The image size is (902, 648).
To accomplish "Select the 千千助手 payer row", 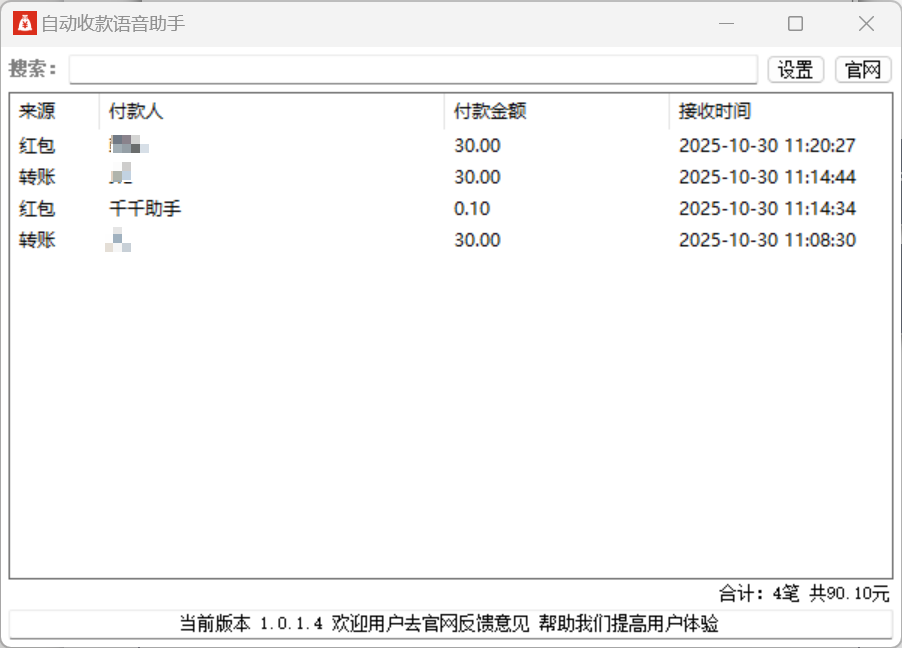I will tap(450, 208).
